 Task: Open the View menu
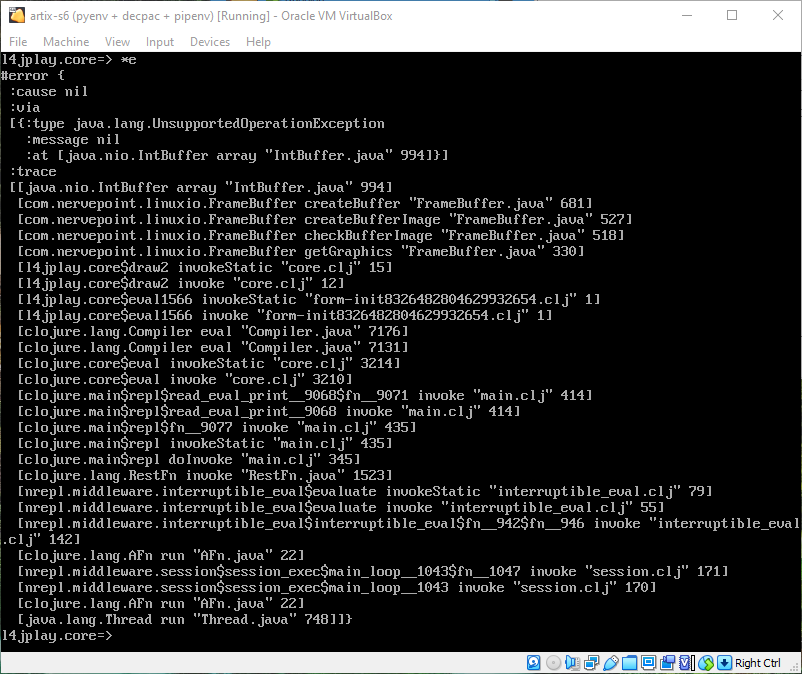(x=117, y=41)
